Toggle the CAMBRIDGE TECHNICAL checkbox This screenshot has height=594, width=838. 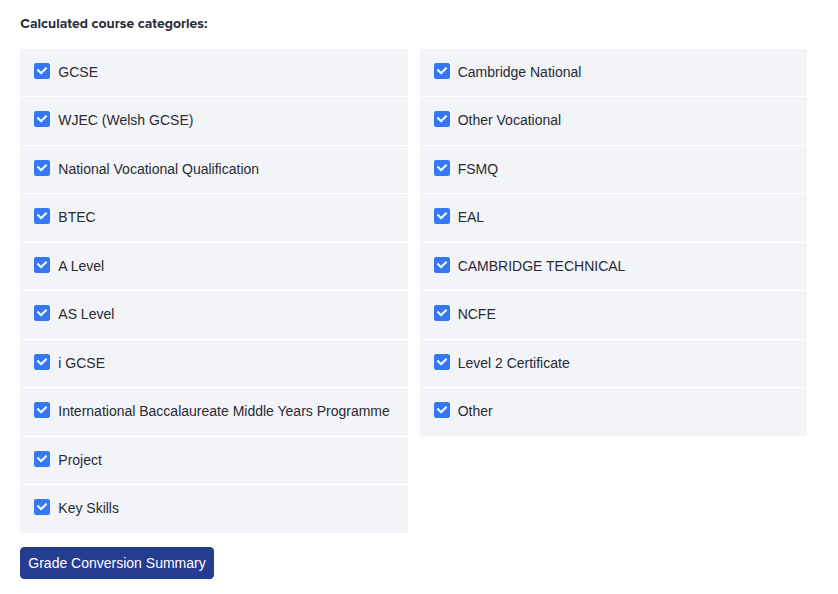[442, 265]
